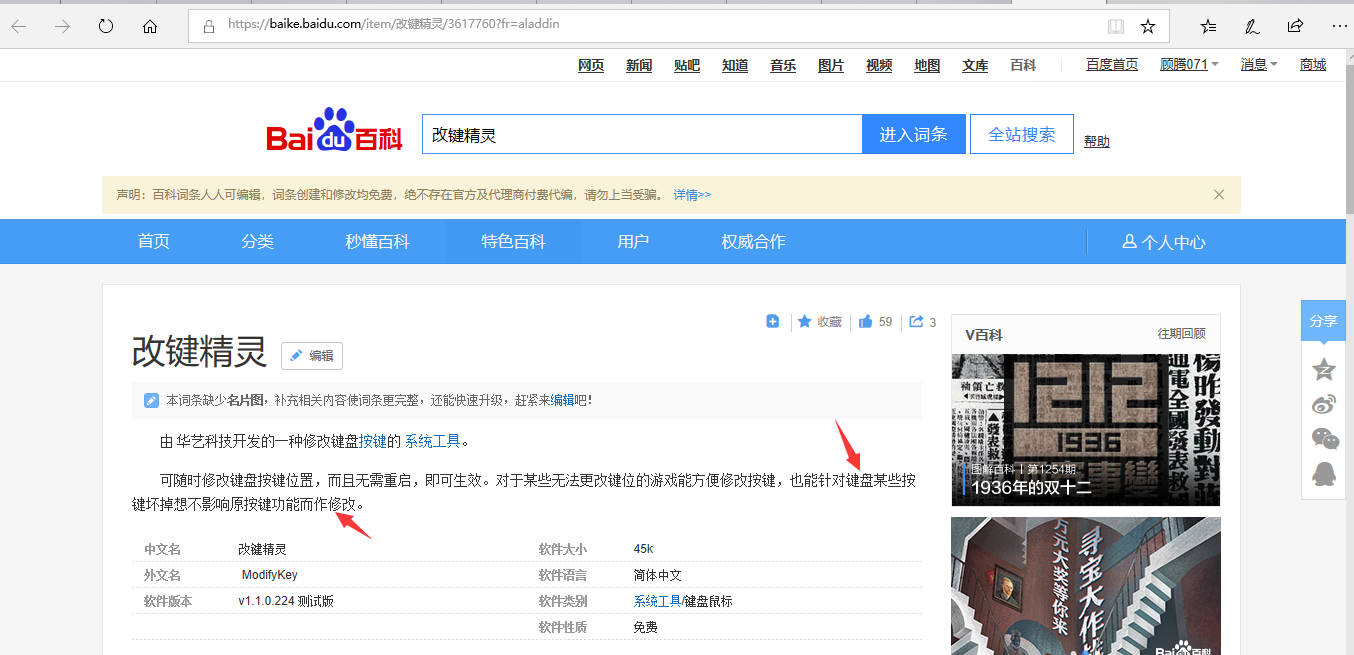Screen dimensions: 1354x655
Task: Click the sidebar favorite star icon
Action: [x=1324, y=369]
